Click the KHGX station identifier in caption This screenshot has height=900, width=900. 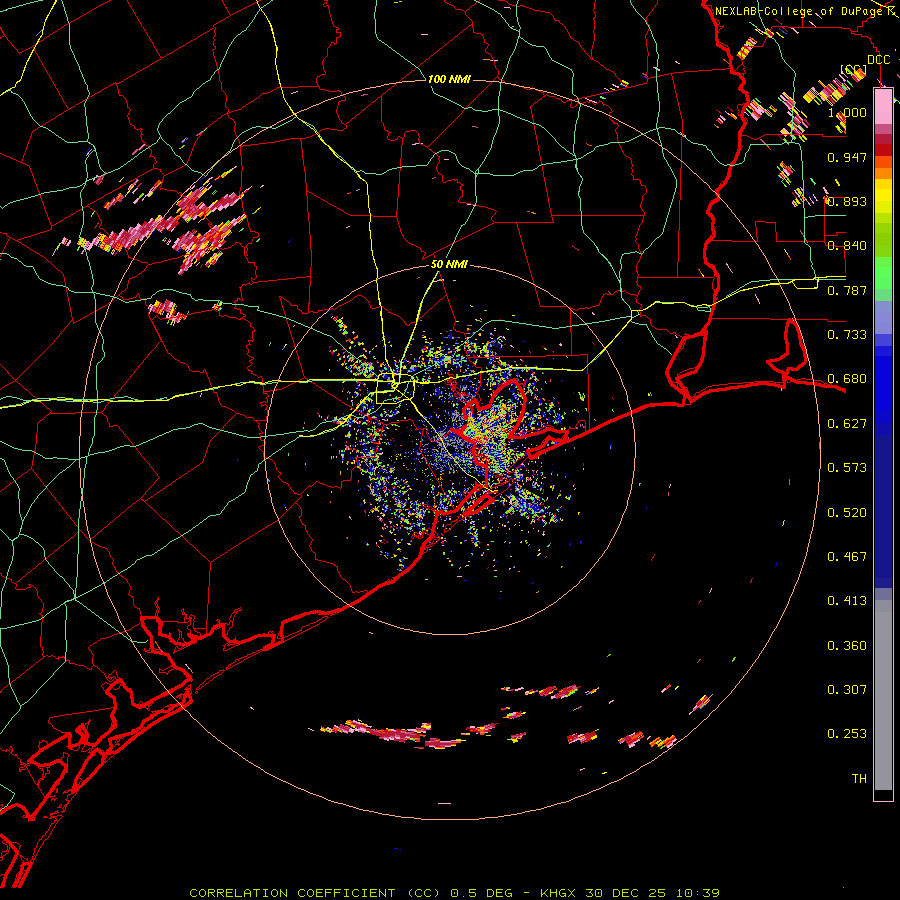click(558, 893)
